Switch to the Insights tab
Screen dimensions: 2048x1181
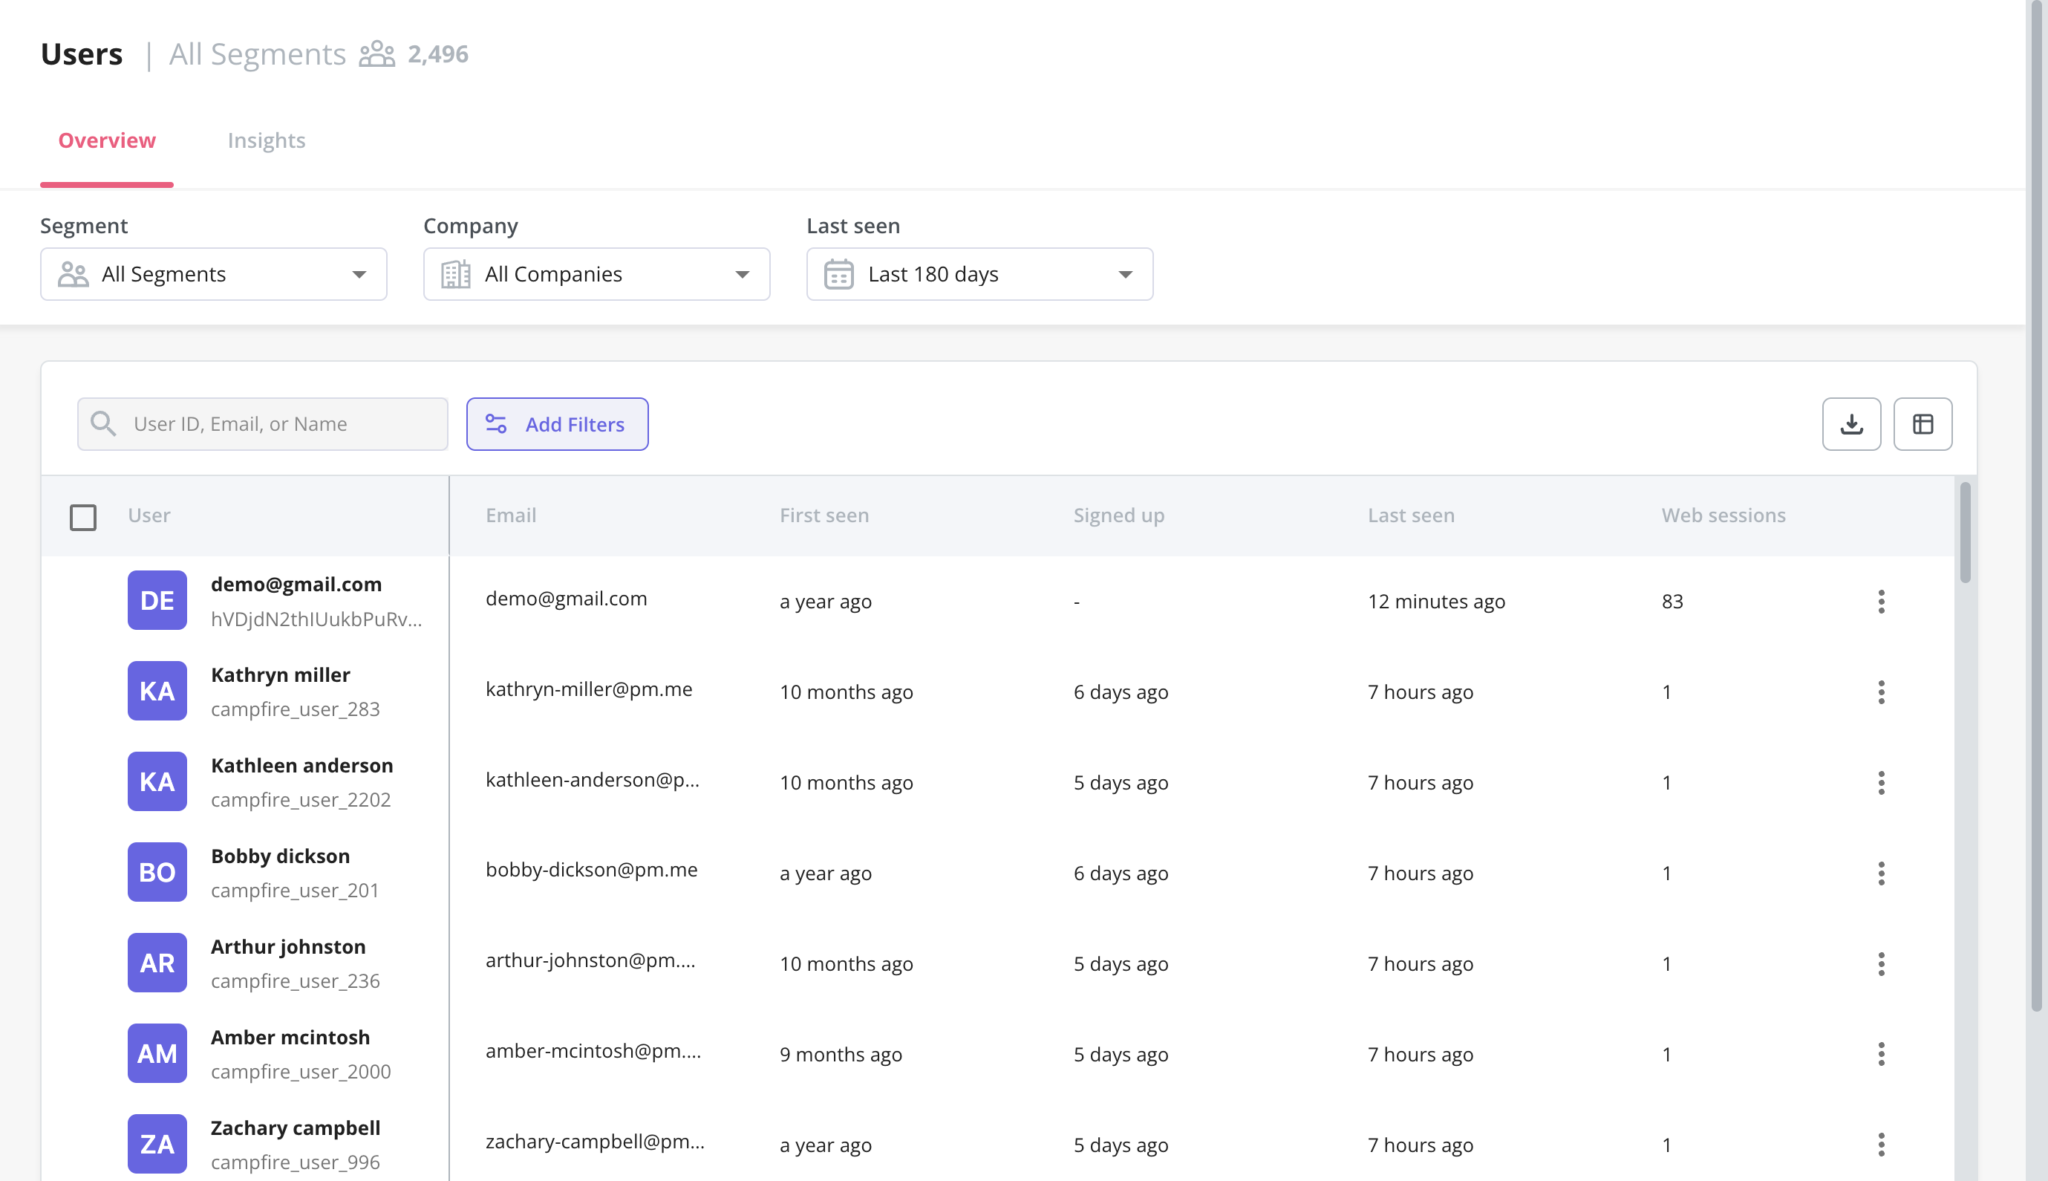266,139
